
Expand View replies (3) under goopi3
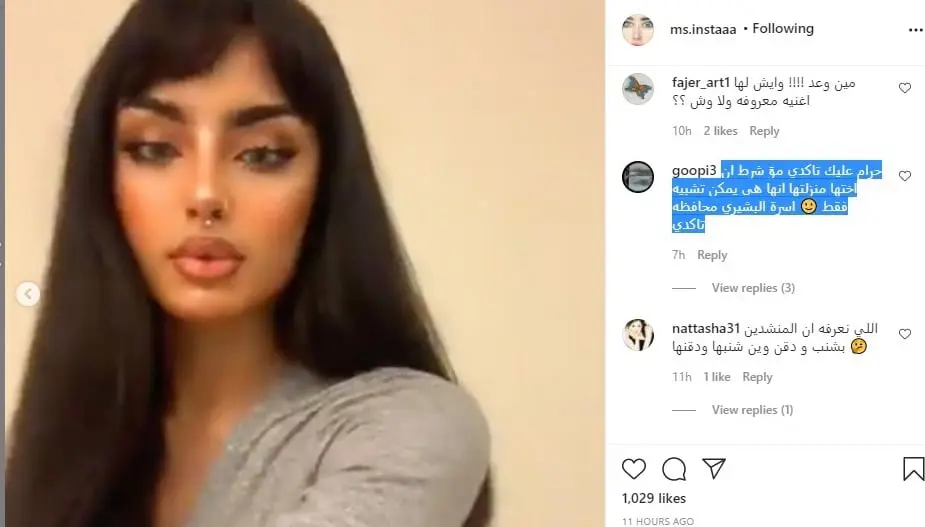pos(753,288)
